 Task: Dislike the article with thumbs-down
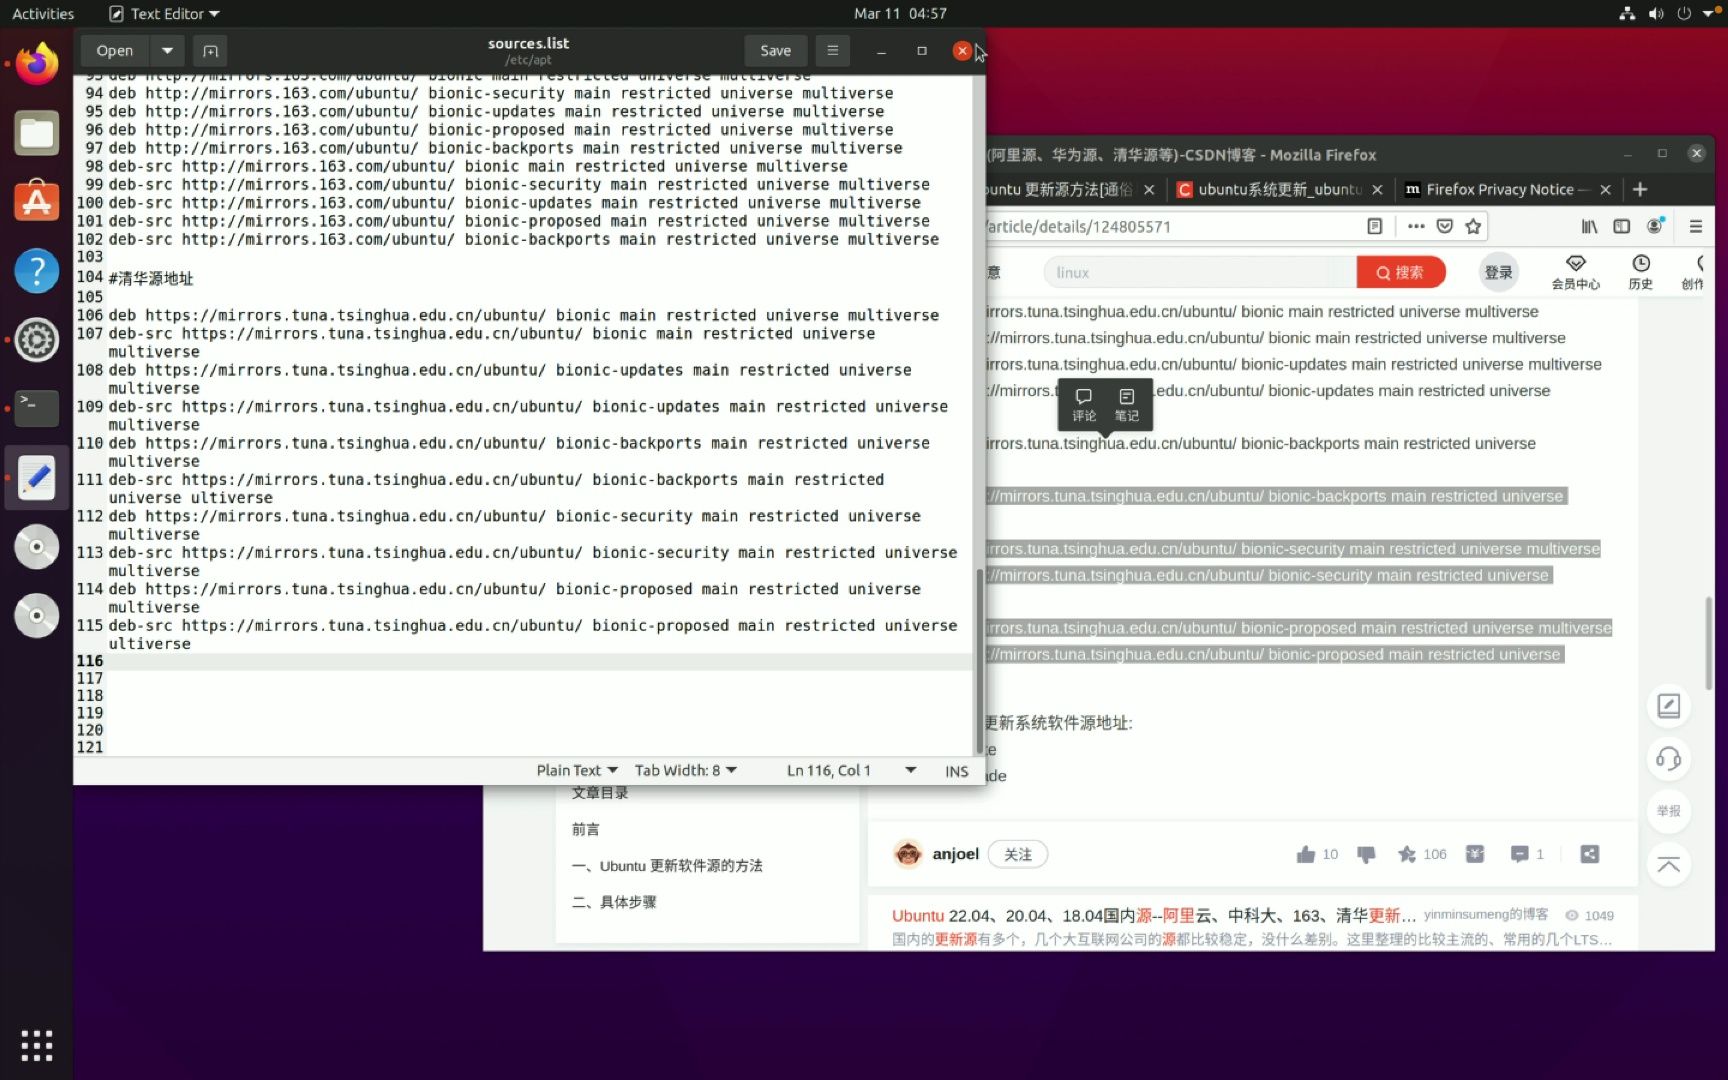(1366, 854)
